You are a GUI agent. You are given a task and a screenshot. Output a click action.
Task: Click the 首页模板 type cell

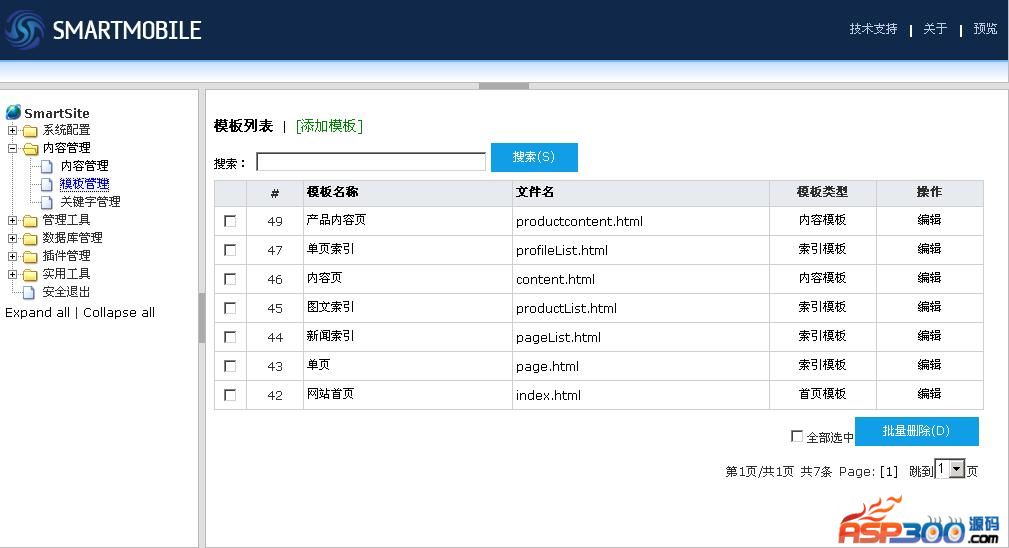pyautogui.click(x=822, y=394)
